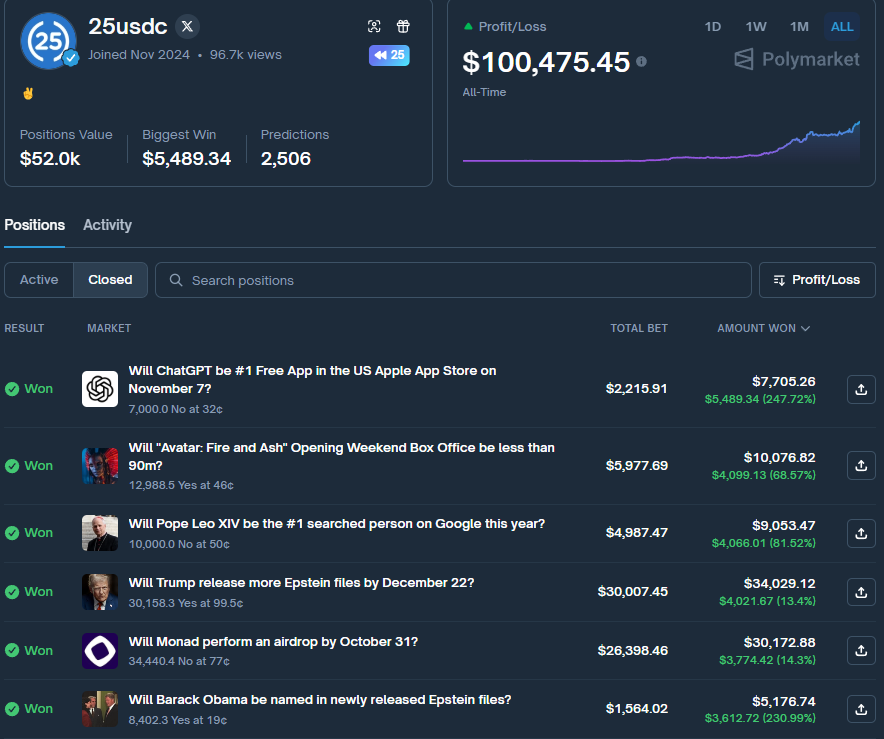
Task: Click the victory hand emoji bio
Action: click(x=28, y=94)
